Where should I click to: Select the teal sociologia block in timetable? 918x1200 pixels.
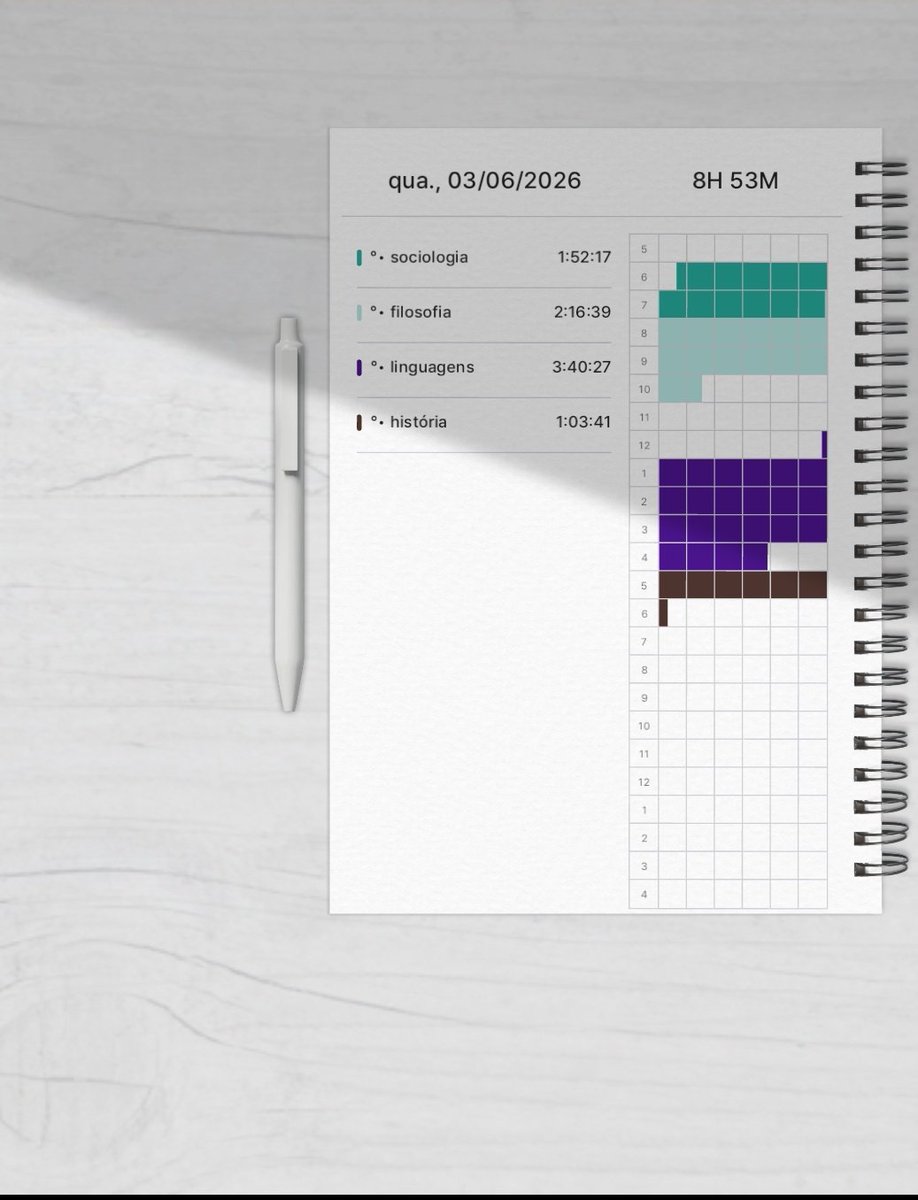743,290
